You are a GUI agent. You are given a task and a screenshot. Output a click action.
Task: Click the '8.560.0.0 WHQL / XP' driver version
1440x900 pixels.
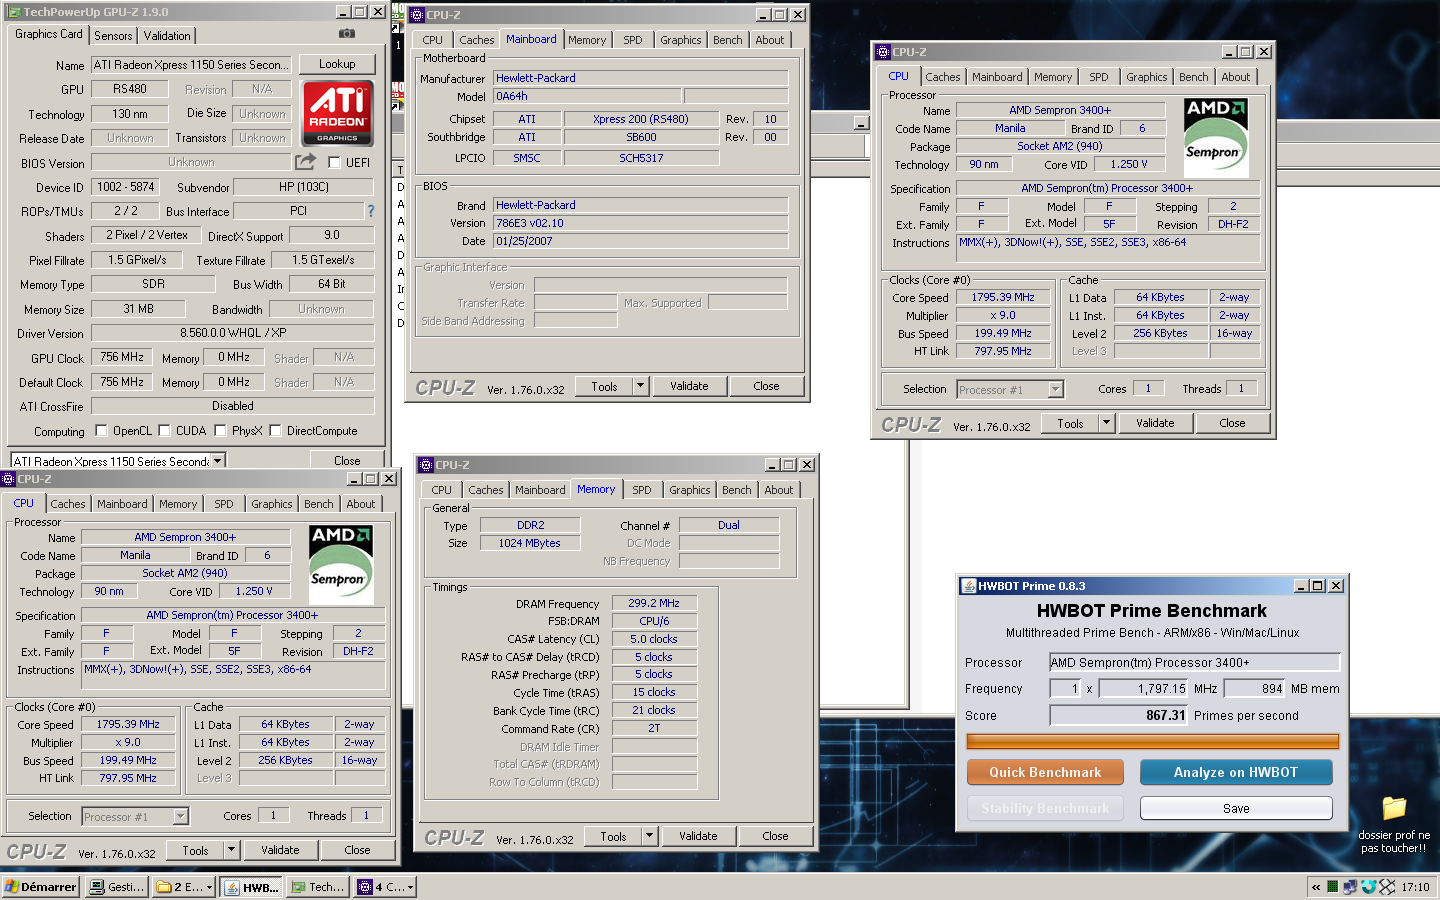[x=233, y=333]
